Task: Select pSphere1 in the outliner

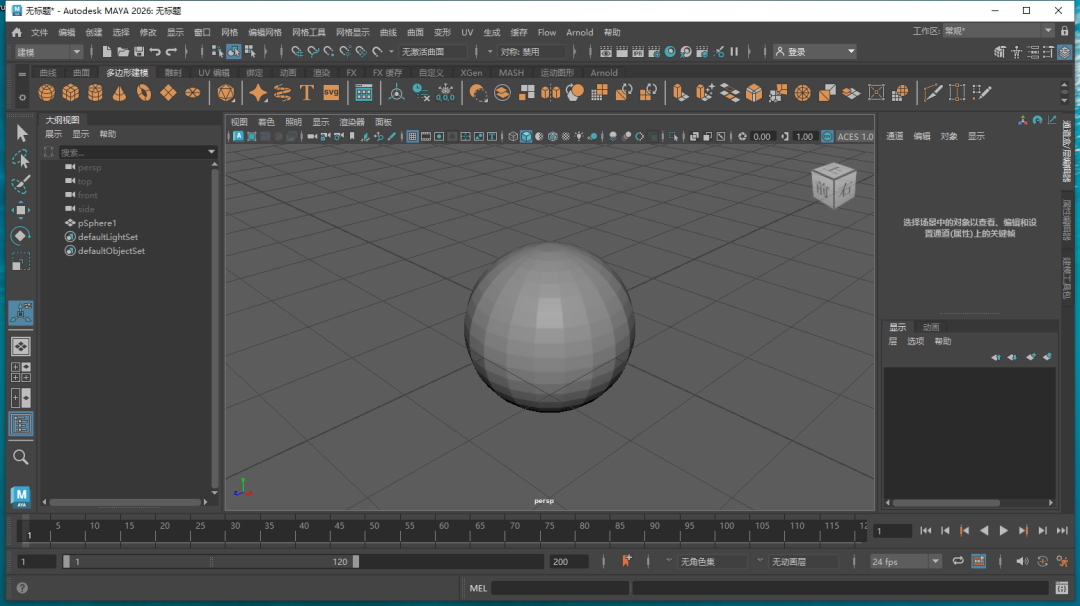Action: [x=97, y=223]
